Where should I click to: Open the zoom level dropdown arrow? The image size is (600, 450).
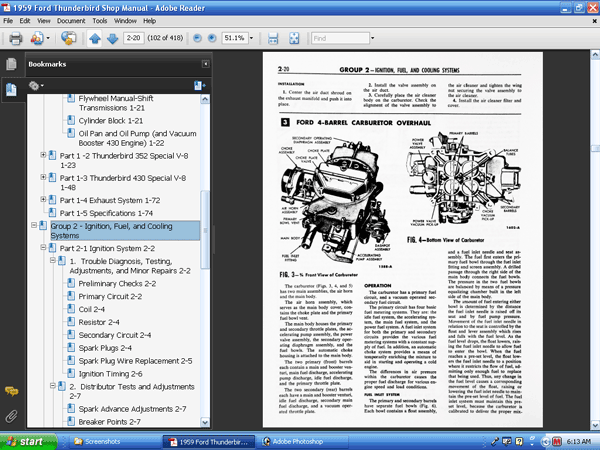[x=251, y=38]
